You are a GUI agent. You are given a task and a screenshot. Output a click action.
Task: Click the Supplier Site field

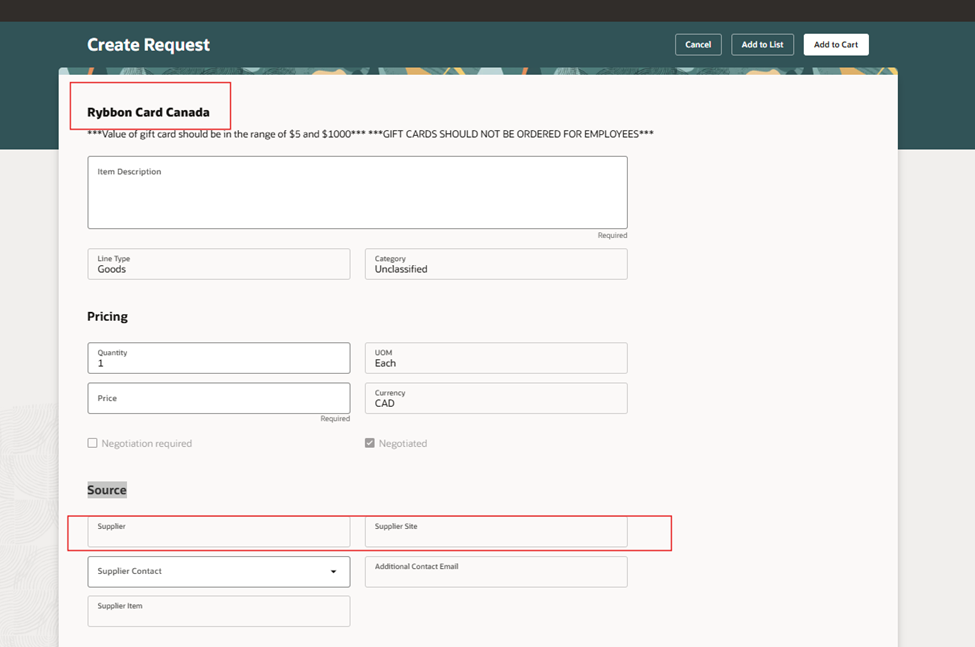coord(496,531)
